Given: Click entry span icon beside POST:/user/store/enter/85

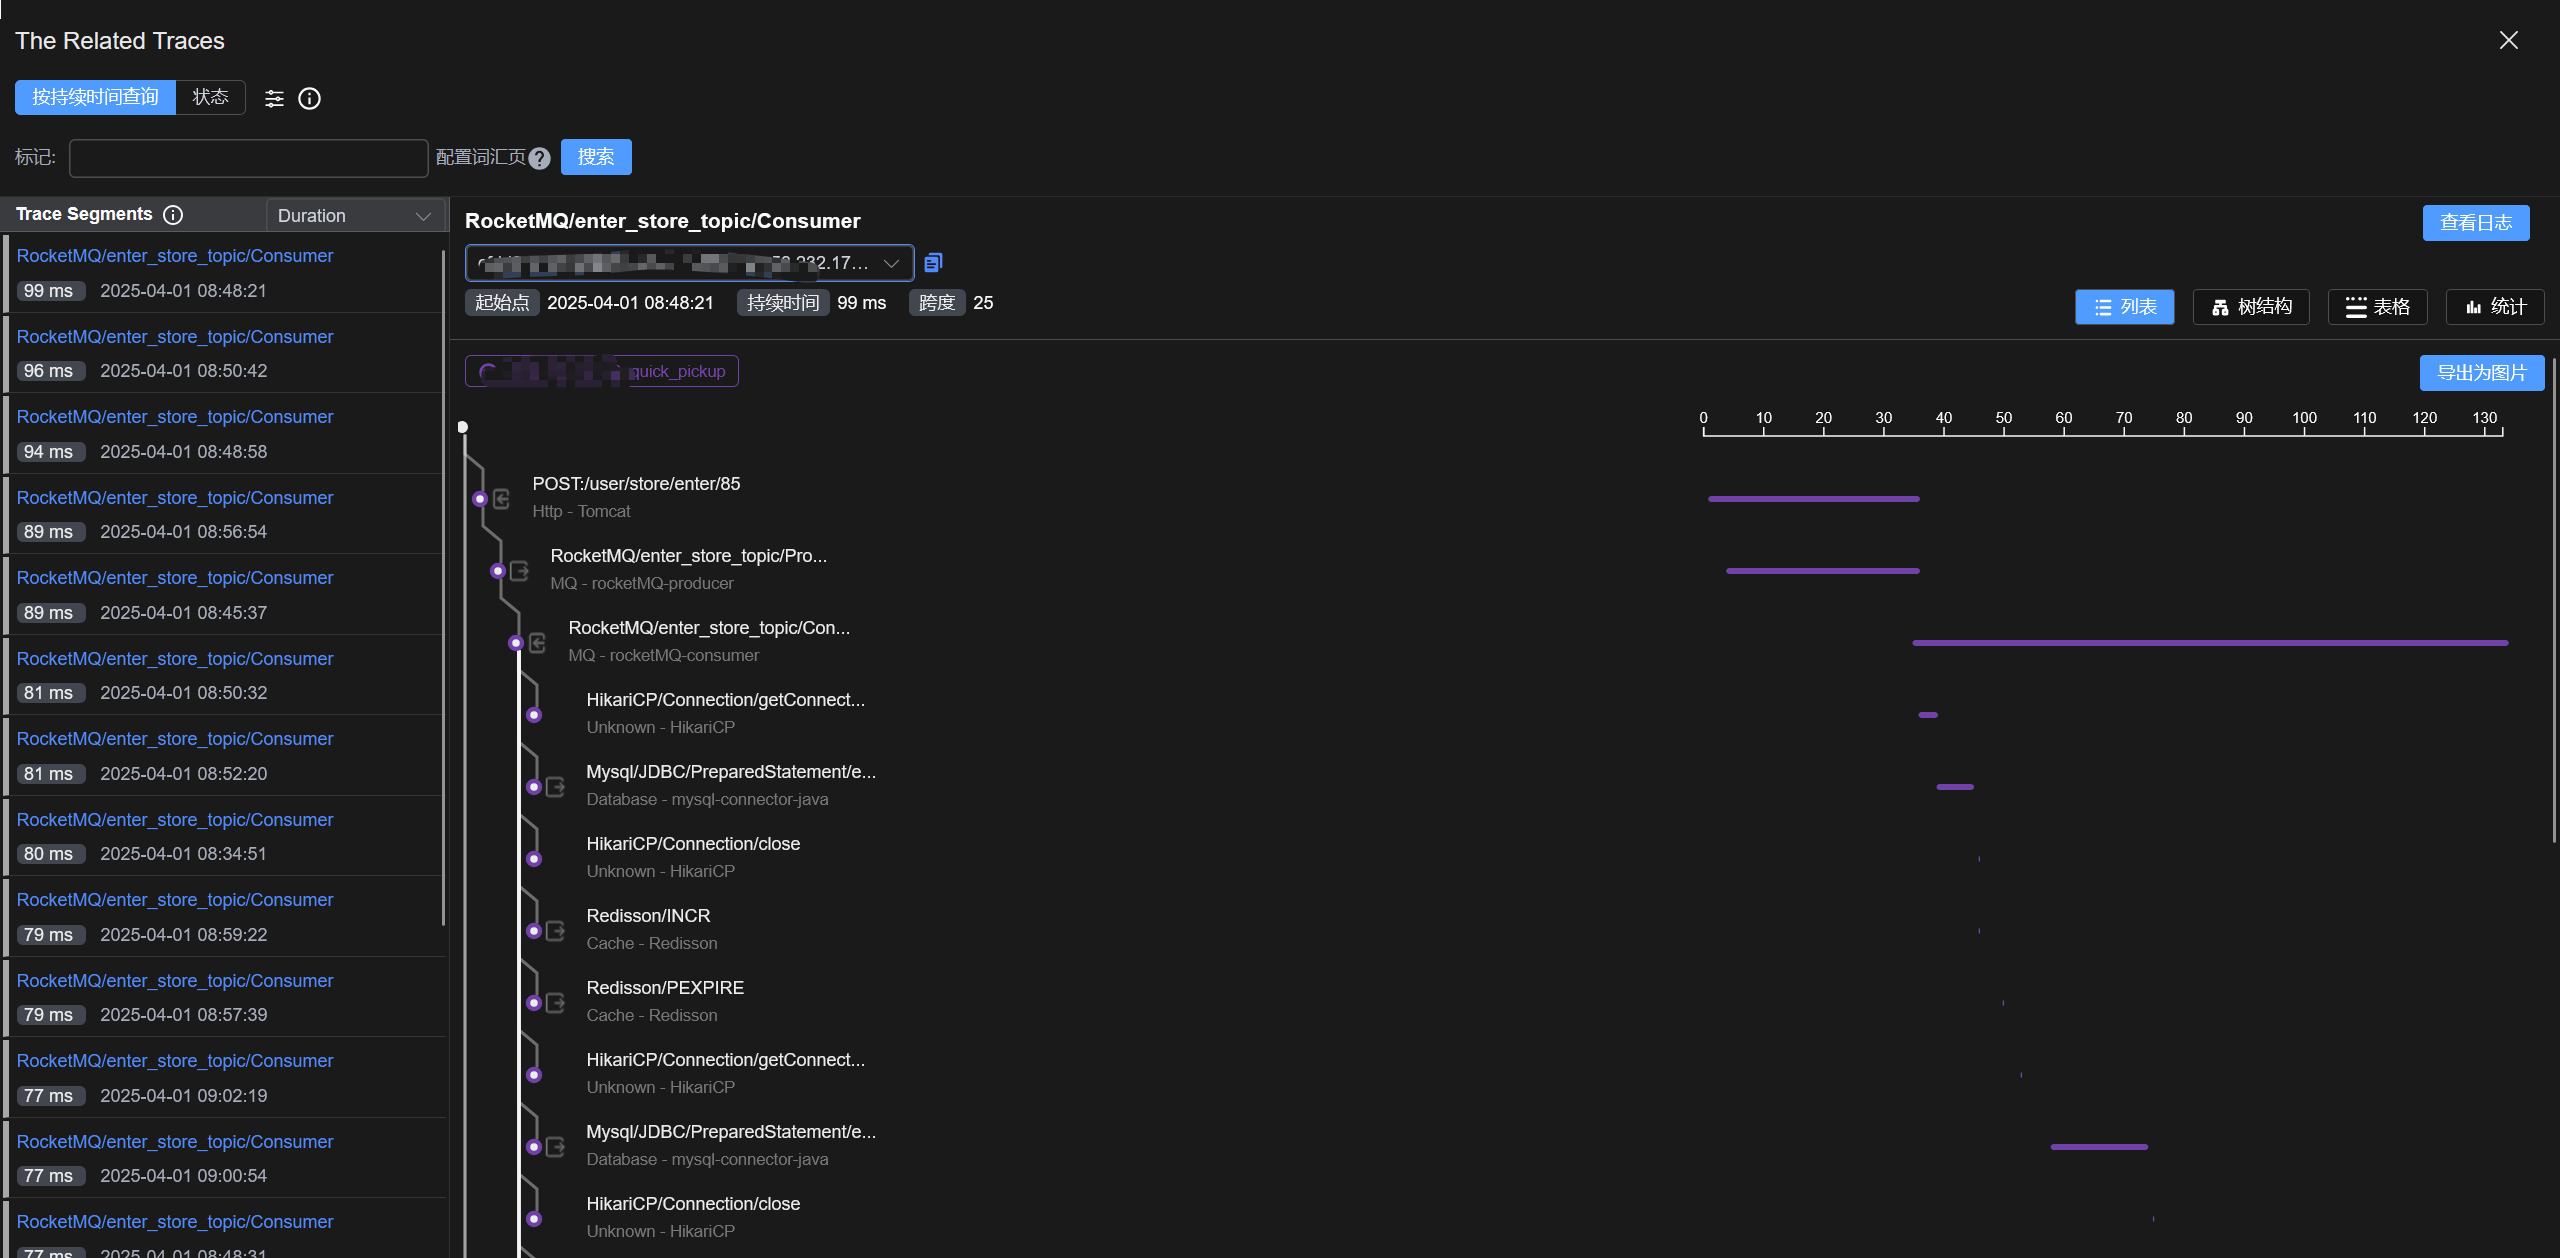Looking at the screenshot, I should tap(502, 499).
